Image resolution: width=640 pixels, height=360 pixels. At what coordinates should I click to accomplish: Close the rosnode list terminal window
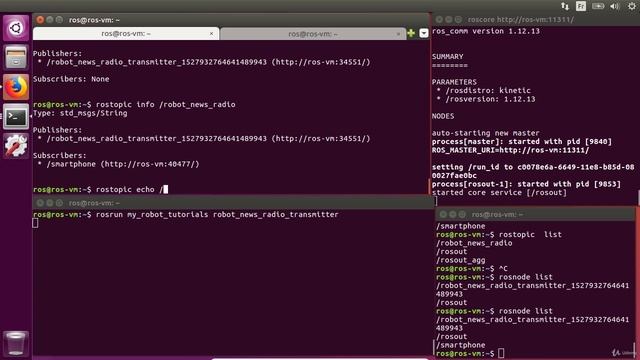pyautogui.click(x=443, y=214)
